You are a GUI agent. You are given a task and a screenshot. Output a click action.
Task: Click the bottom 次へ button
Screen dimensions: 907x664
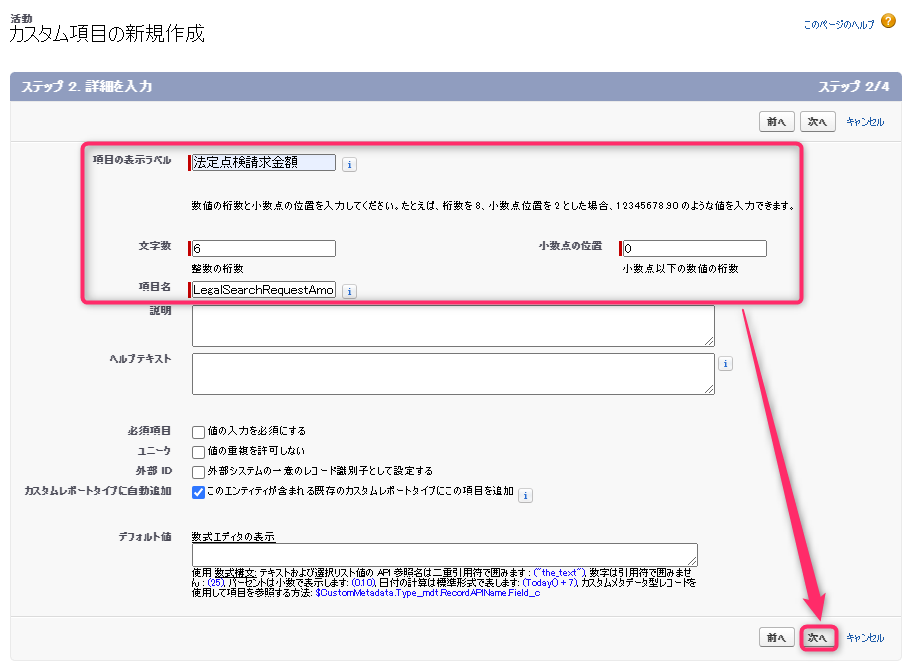point(817,637)
